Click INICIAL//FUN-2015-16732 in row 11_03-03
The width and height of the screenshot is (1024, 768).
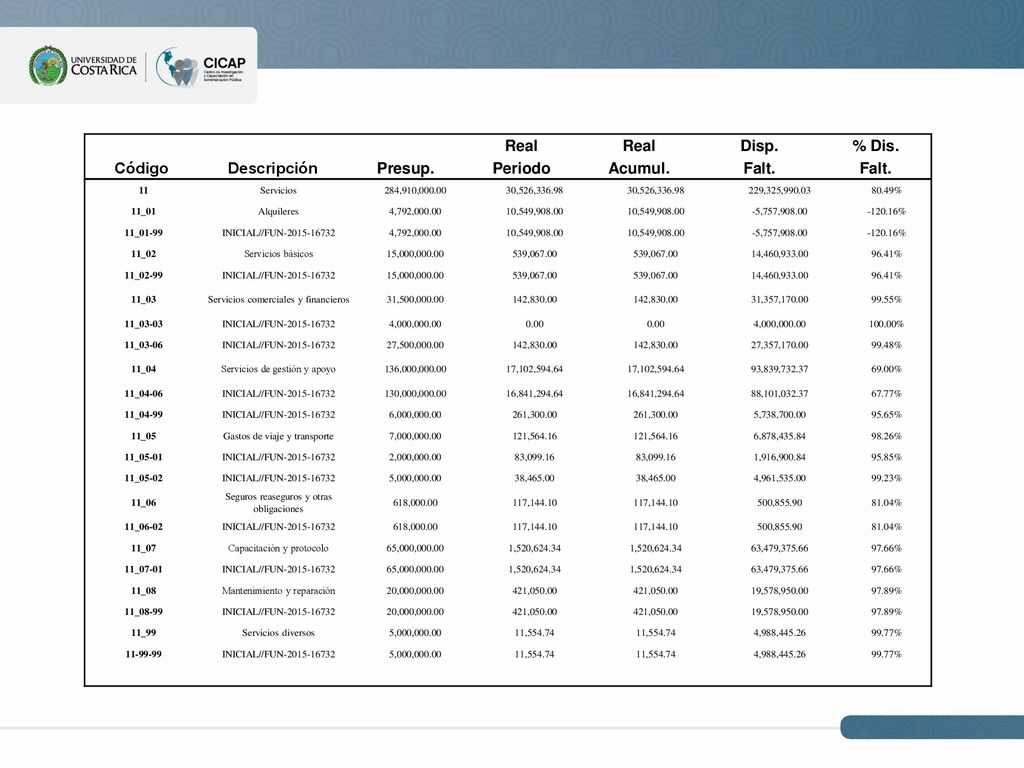tap(278, 324)
